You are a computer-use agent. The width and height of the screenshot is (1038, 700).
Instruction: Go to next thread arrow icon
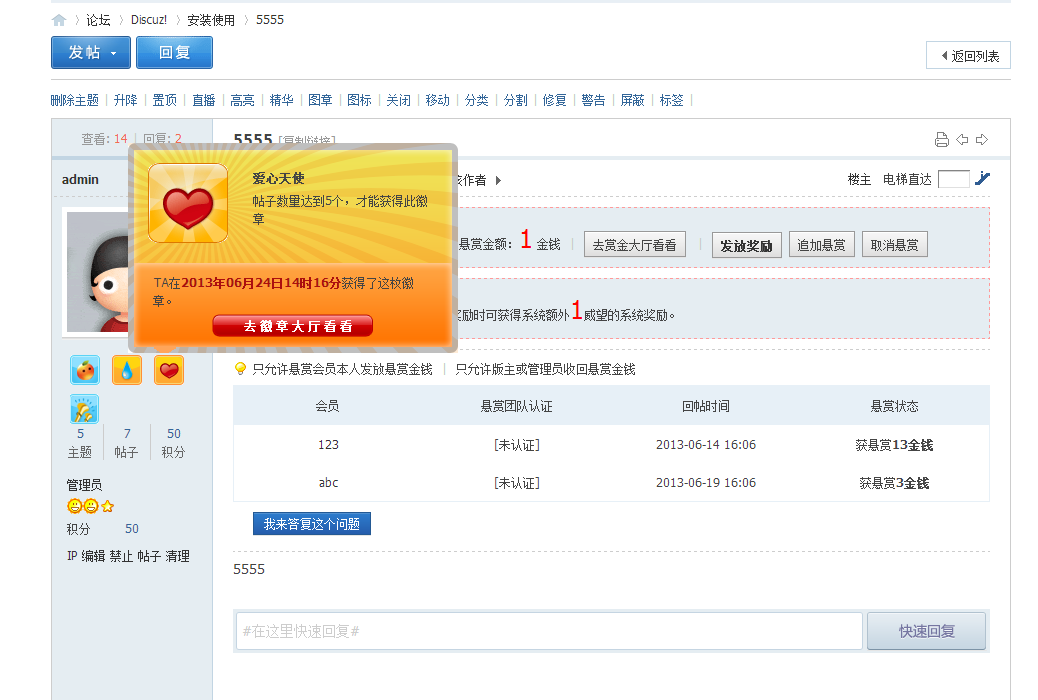982,140
